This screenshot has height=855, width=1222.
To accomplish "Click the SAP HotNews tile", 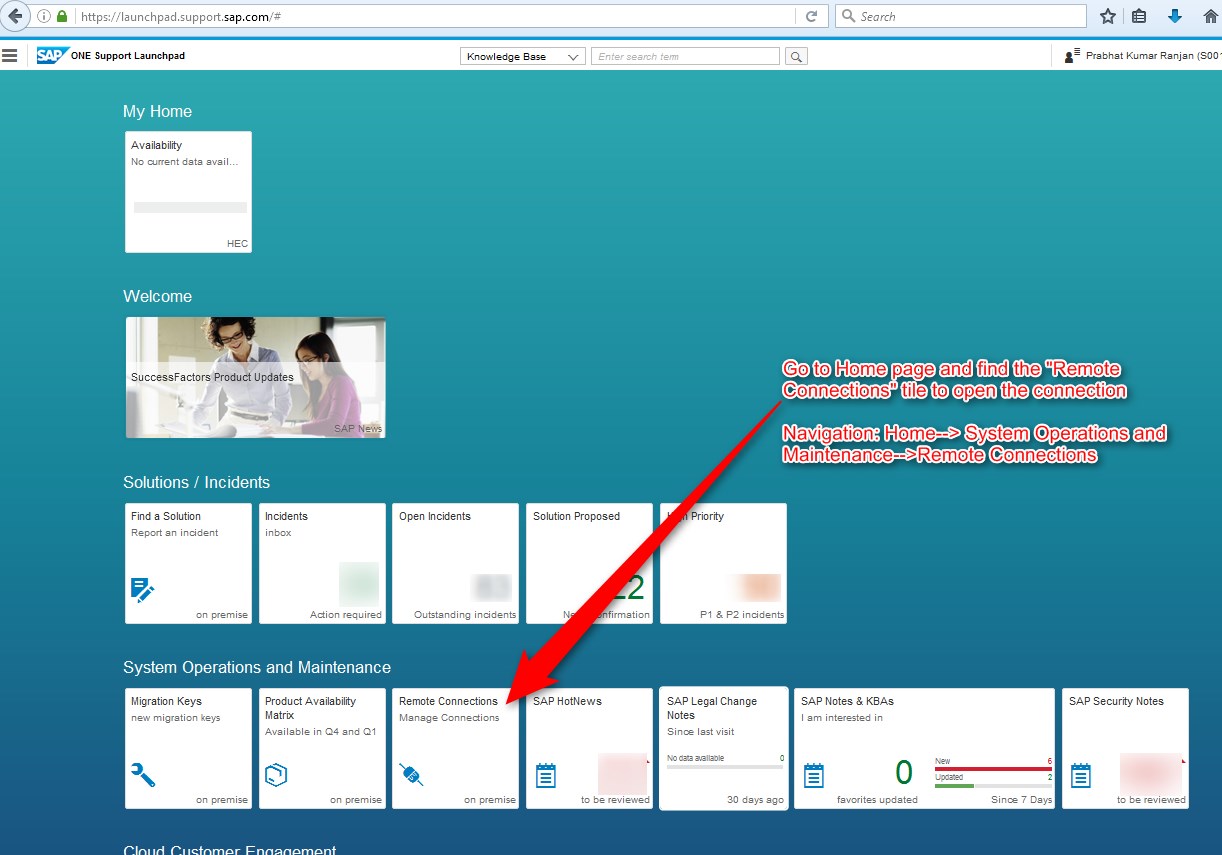I will pos(590,748).
